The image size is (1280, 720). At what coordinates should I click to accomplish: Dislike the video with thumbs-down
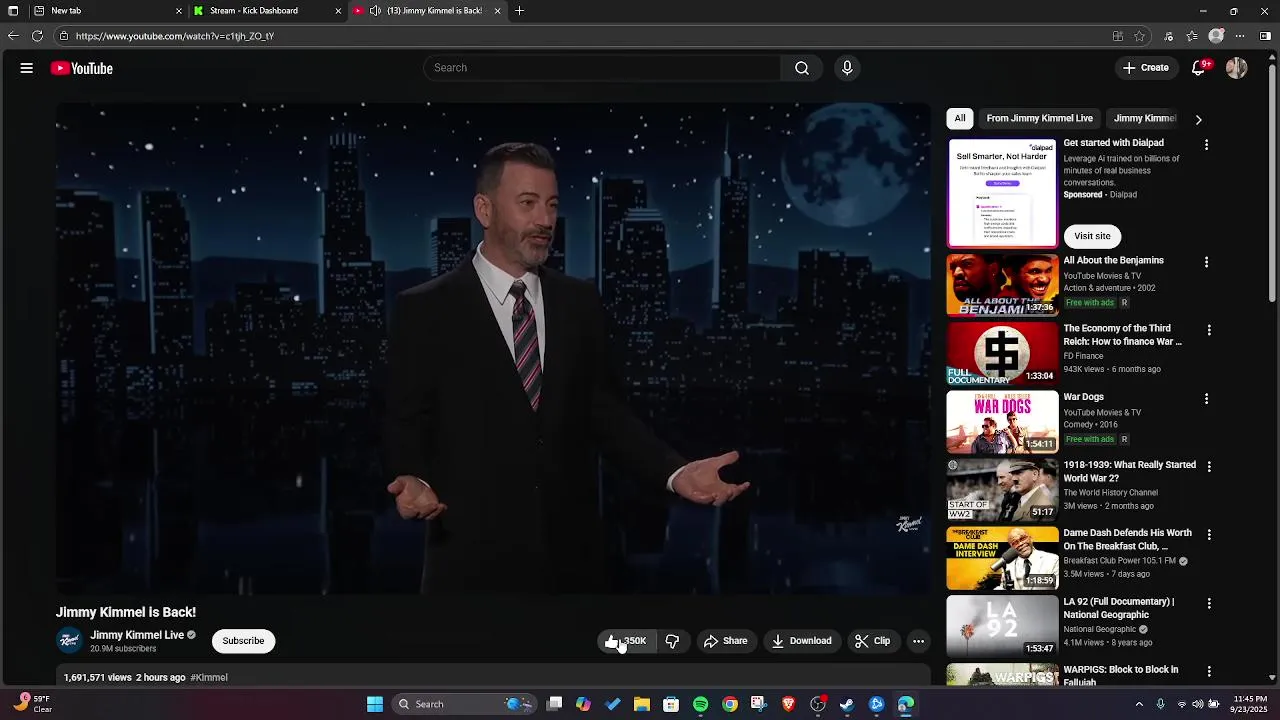coord(672,641)
